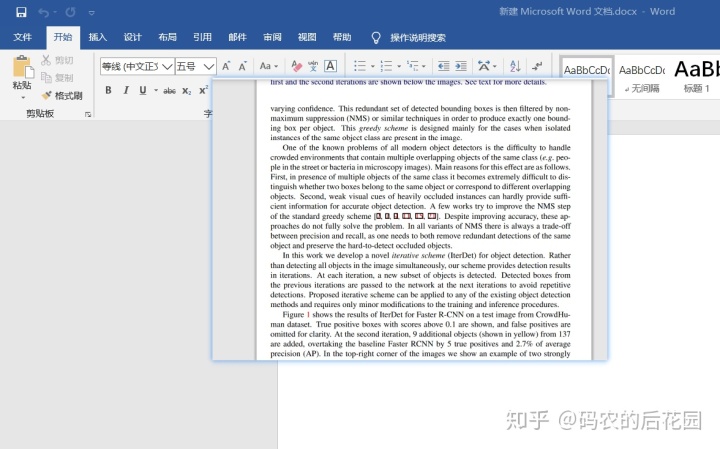This screenshot has height=449, width=720.
Task: Switch to the 帮助 tab
Action: coord(342,37)
